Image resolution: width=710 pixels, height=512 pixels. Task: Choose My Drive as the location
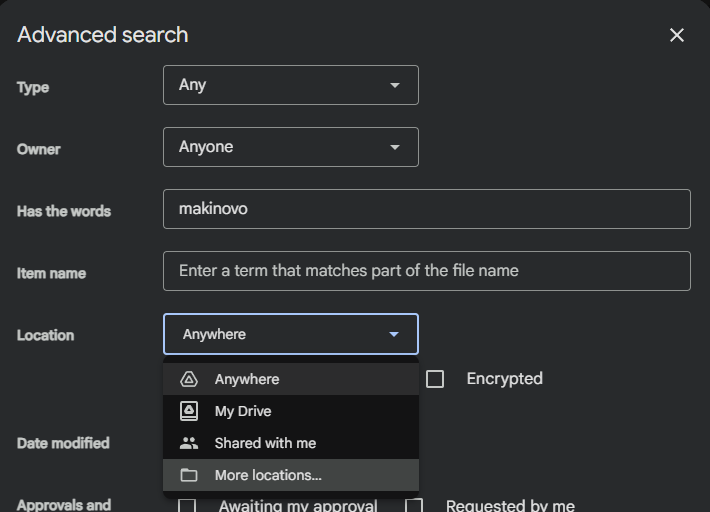243,411
